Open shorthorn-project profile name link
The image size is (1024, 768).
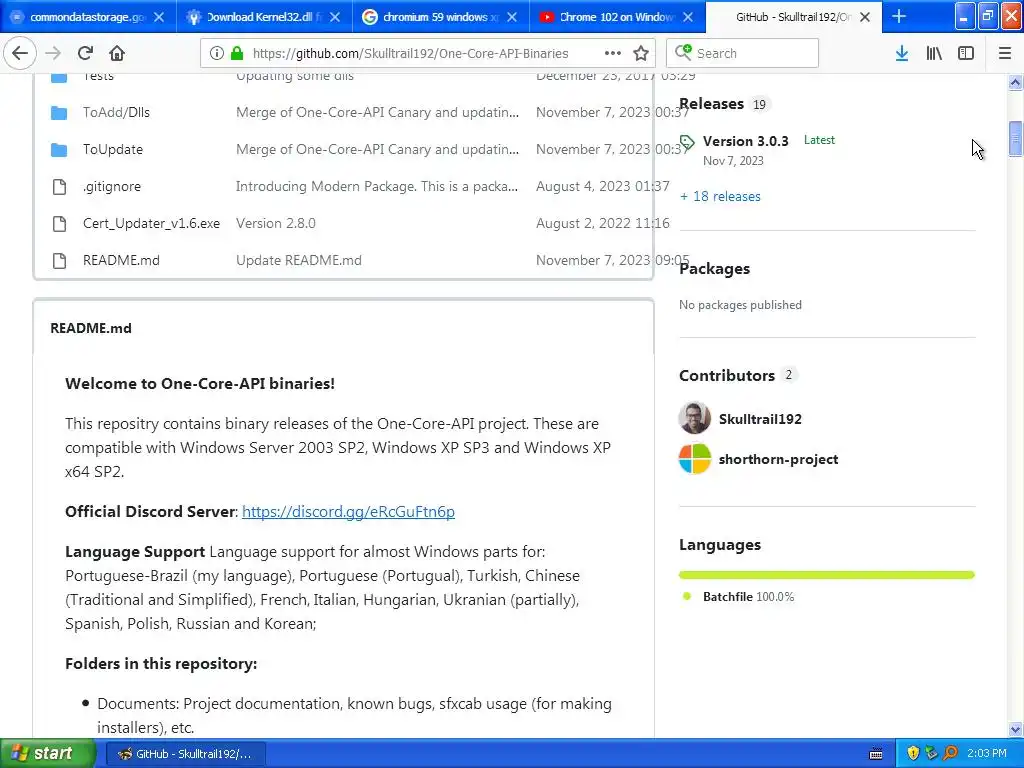point(778,459)
